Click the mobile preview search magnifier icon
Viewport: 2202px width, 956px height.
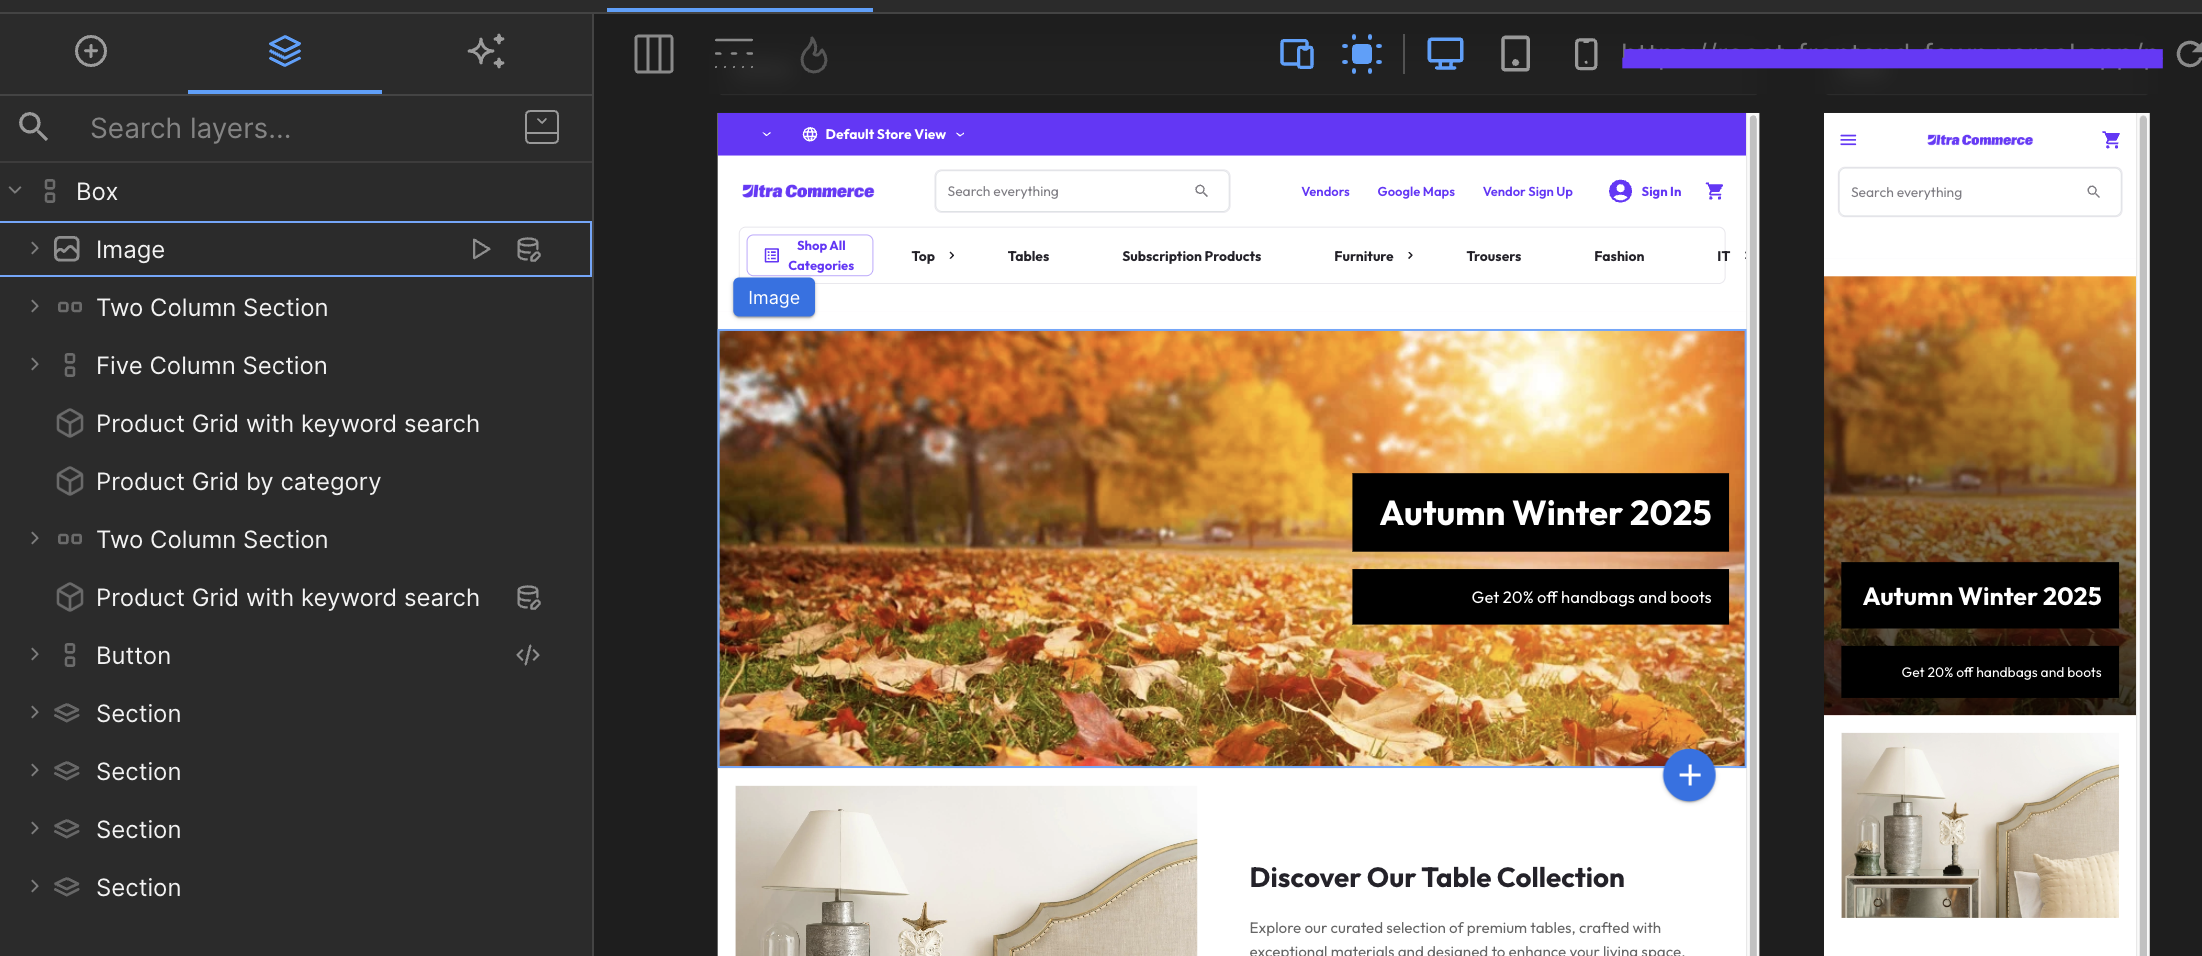2093,192
